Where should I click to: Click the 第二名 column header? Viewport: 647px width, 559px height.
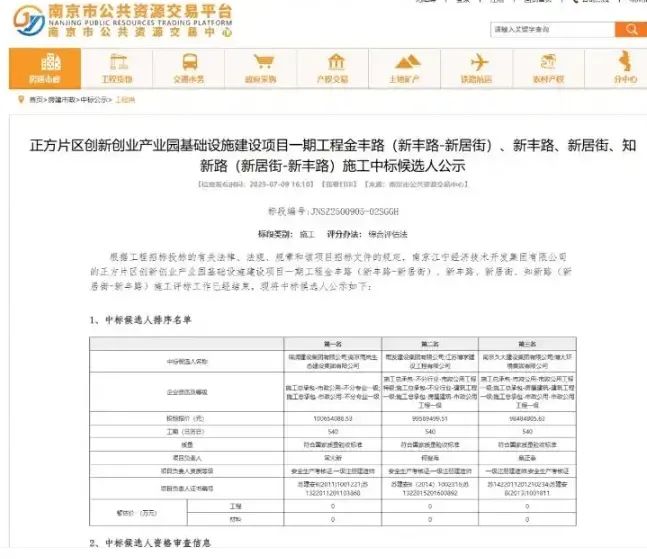[430, 344]
